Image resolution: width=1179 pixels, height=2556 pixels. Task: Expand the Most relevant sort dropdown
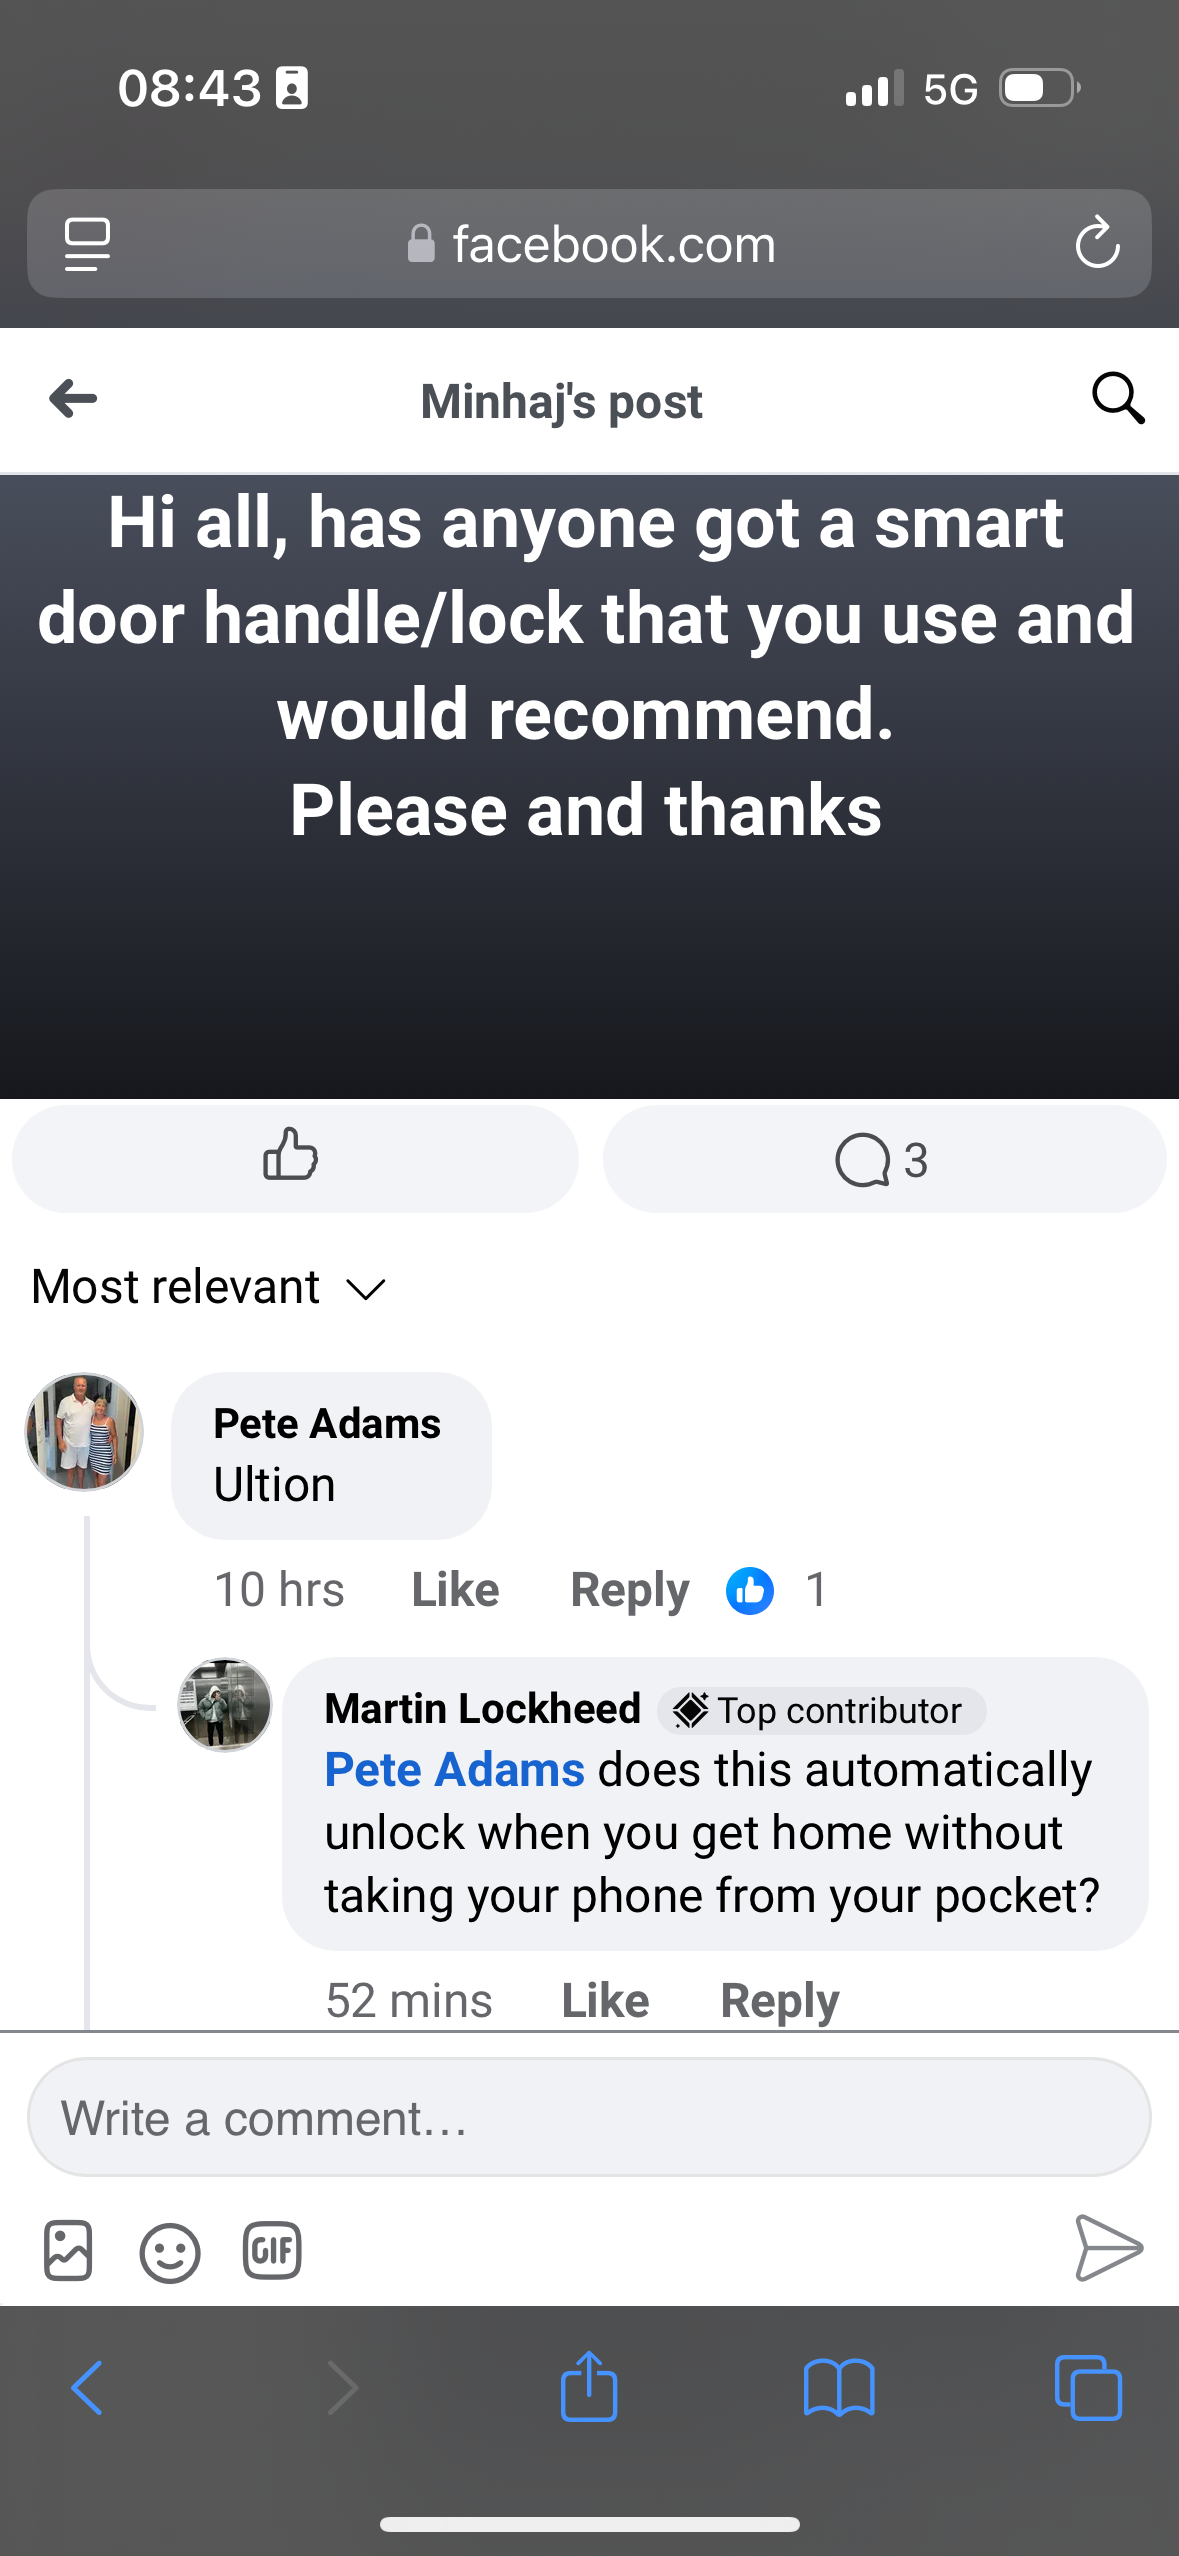coord(208,1287)
